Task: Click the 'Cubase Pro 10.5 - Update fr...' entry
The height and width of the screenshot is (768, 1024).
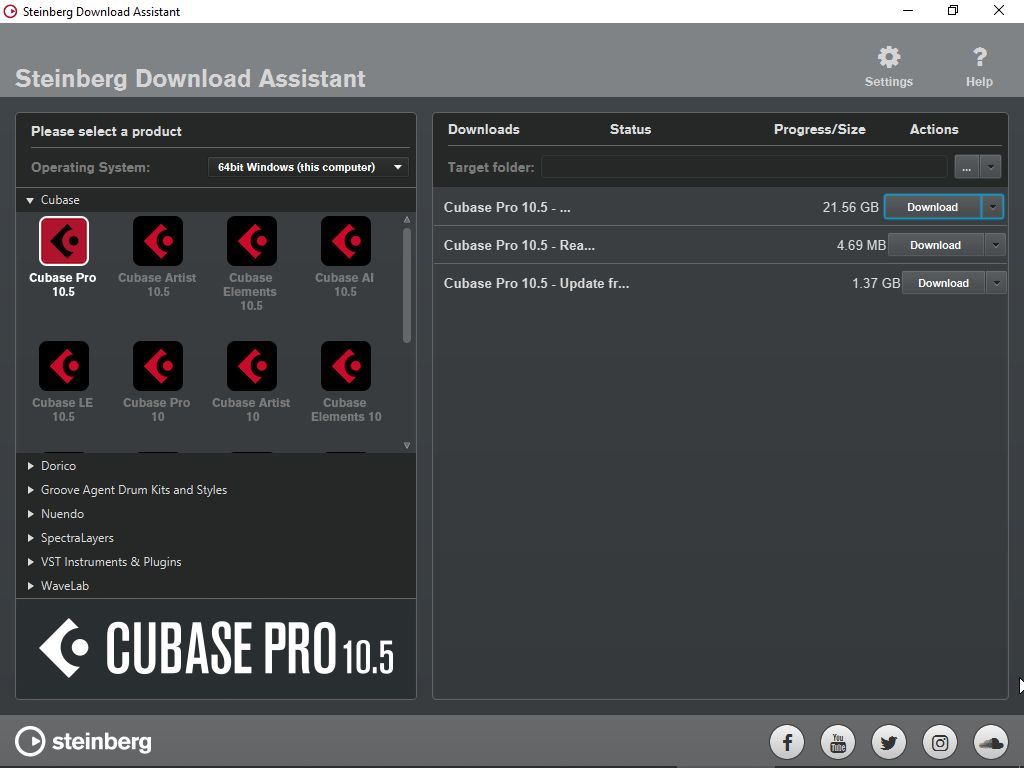Action: coord(536,283)
